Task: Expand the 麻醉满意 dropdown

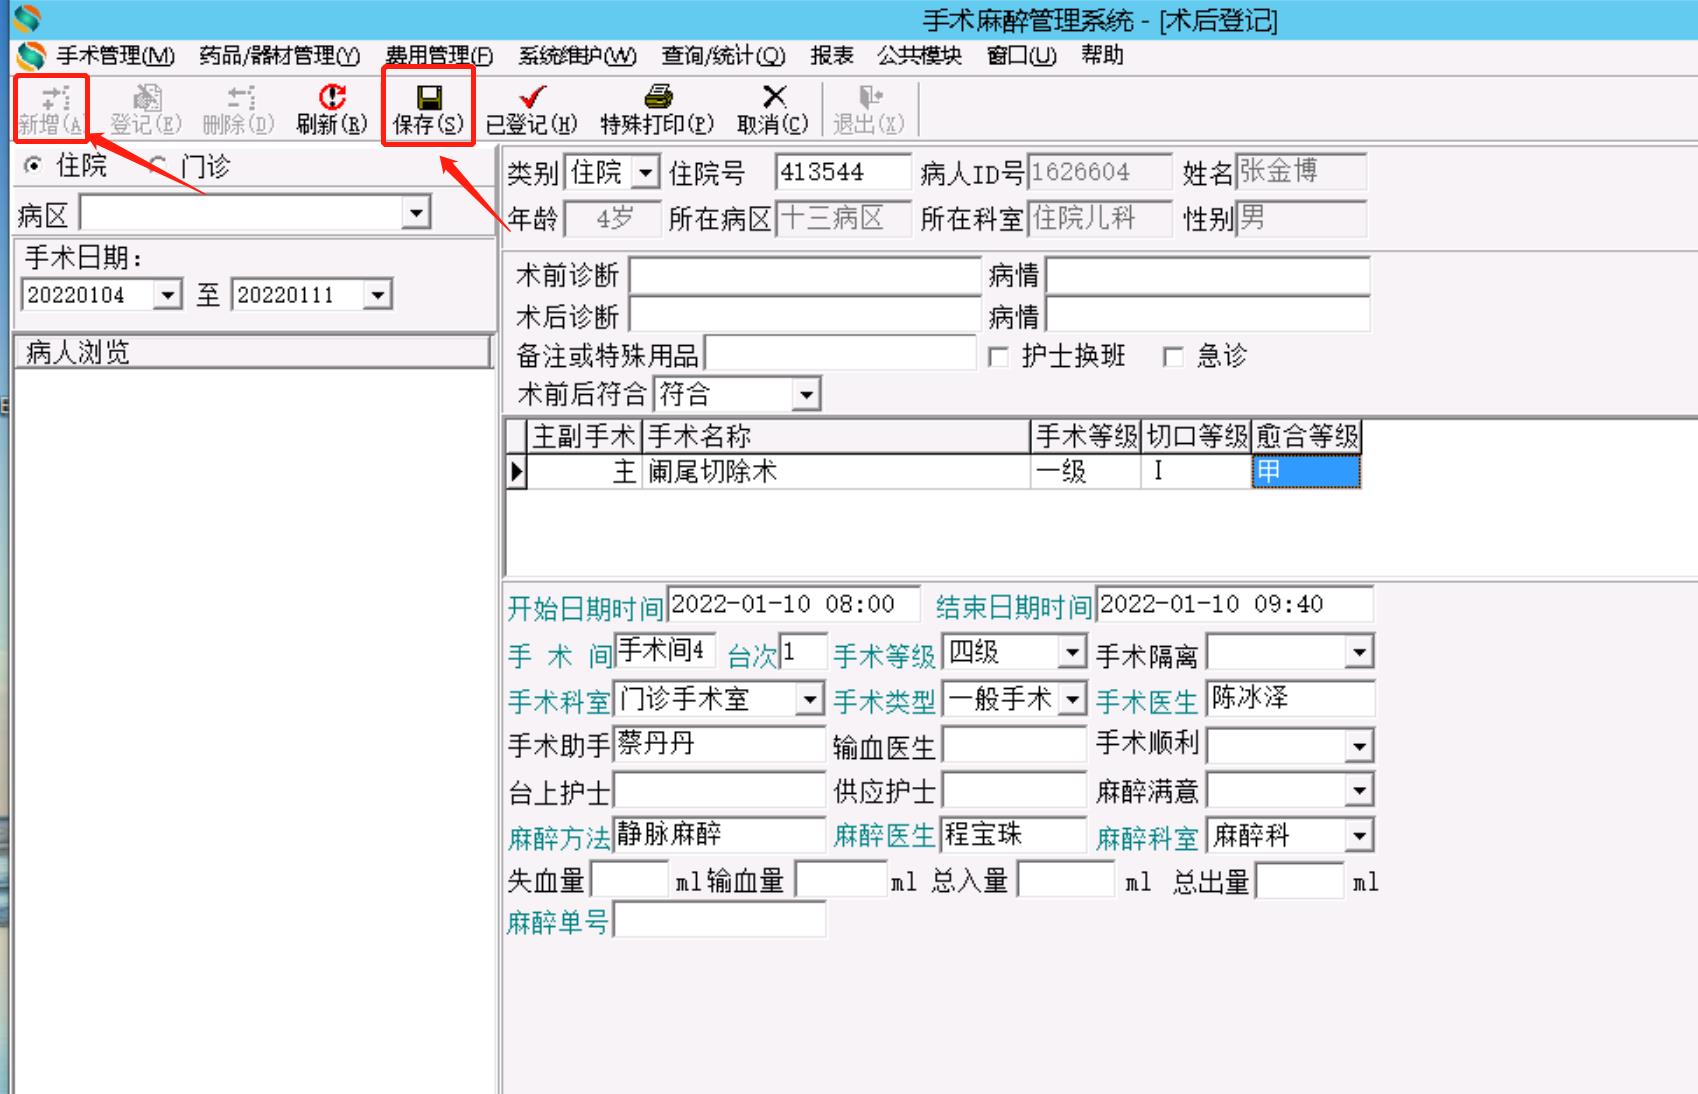Action: point(1359,791)
